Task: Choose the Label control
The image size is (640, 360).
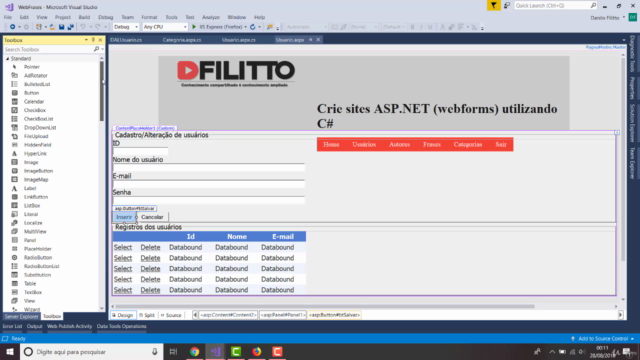Action: (x=30, y=188)
